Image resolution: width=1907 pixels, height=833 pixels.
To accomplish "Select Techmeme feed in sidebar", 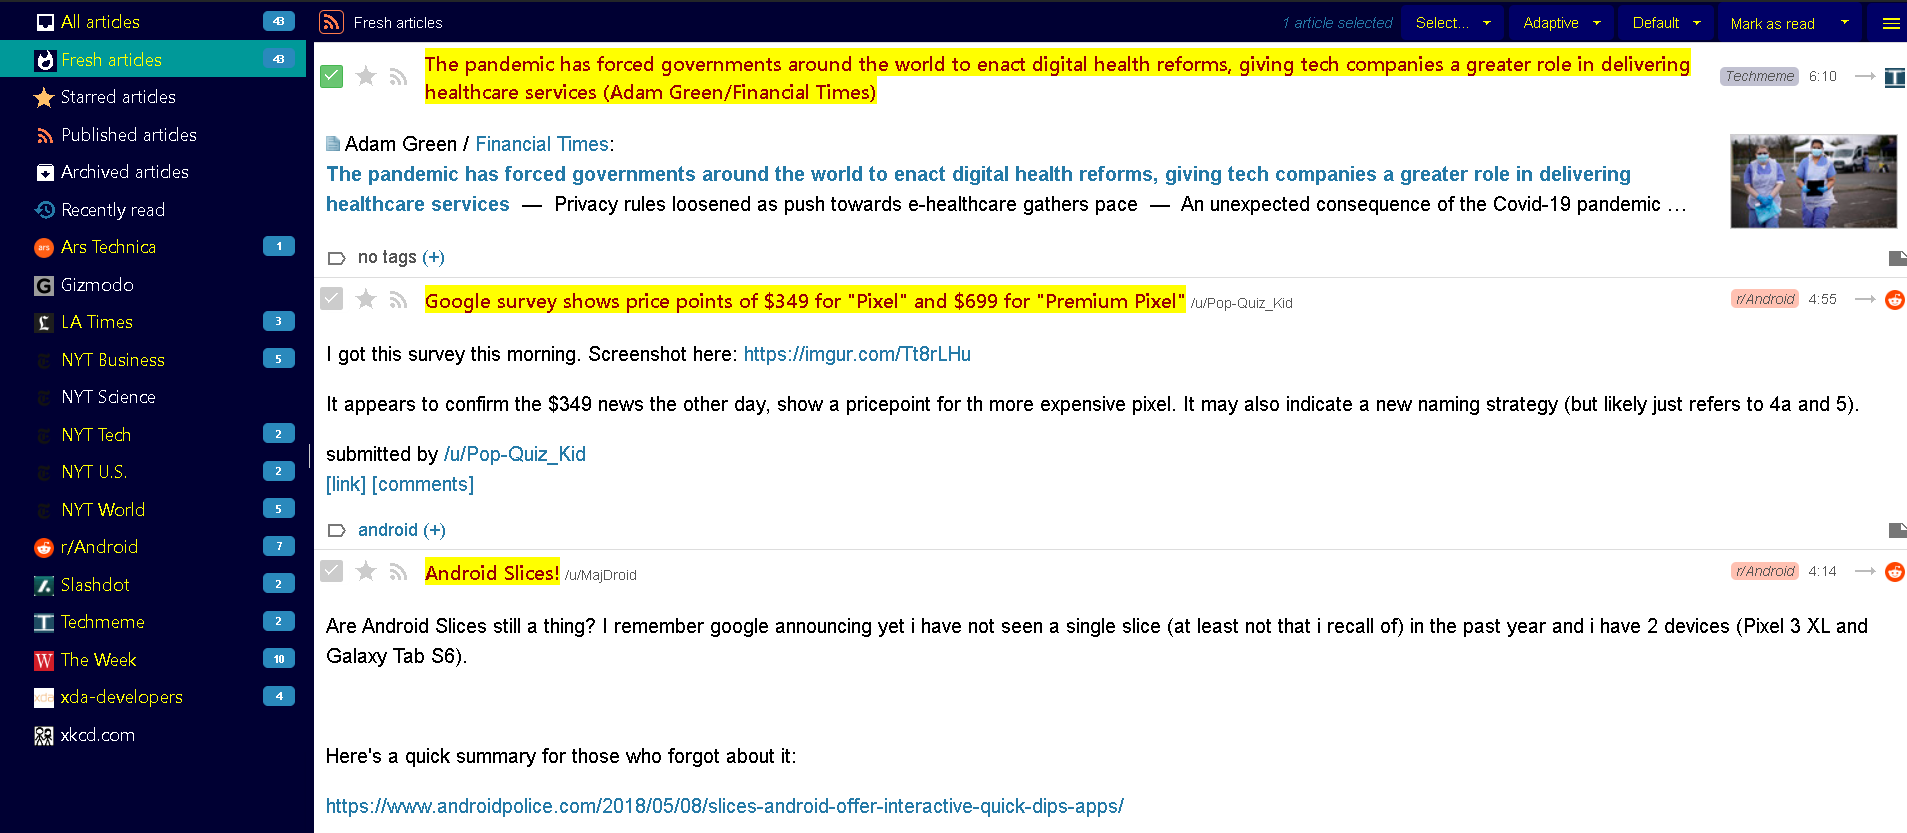I will pos(153,622).
